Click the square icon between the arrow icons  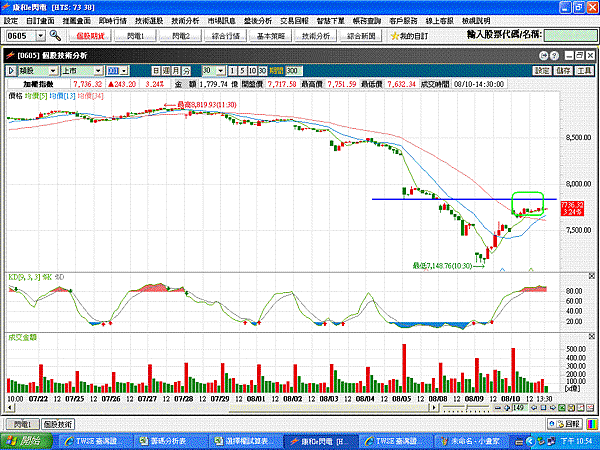[543, 408]
